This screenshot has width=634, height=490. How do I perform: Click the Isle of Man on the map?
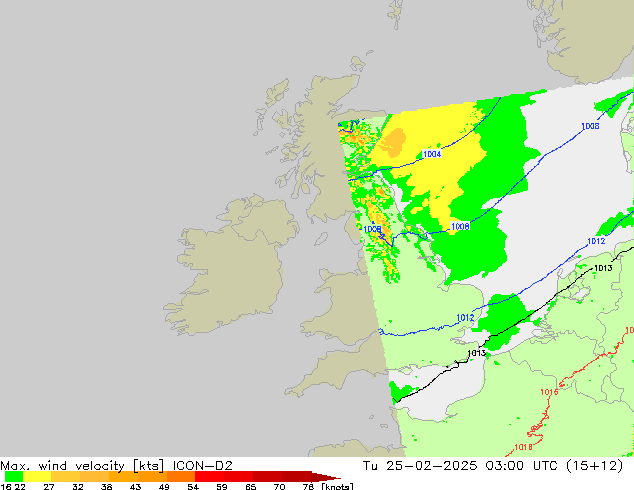coord(321,239)
